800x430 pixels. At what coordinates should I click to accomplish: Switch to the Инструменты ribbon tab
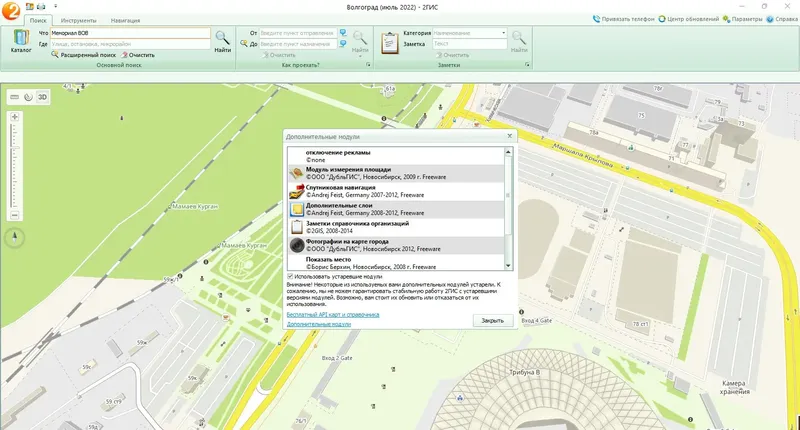[x=78, y=20]
